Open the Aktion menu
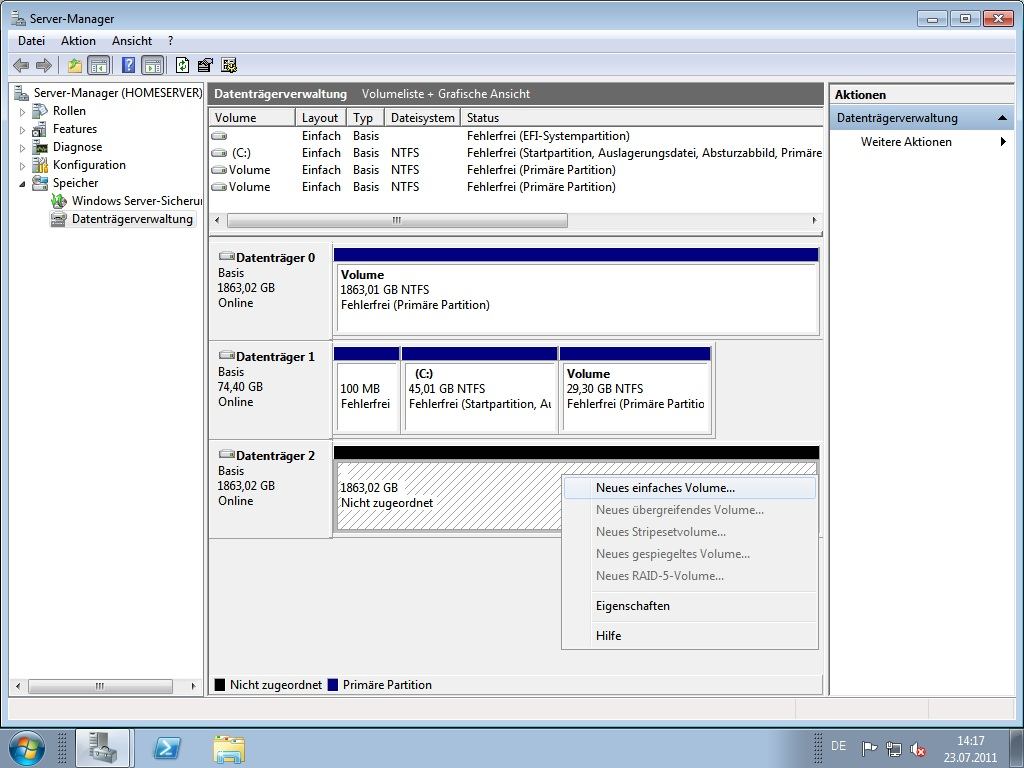The image size is (1024, 768). coord(78,40)
